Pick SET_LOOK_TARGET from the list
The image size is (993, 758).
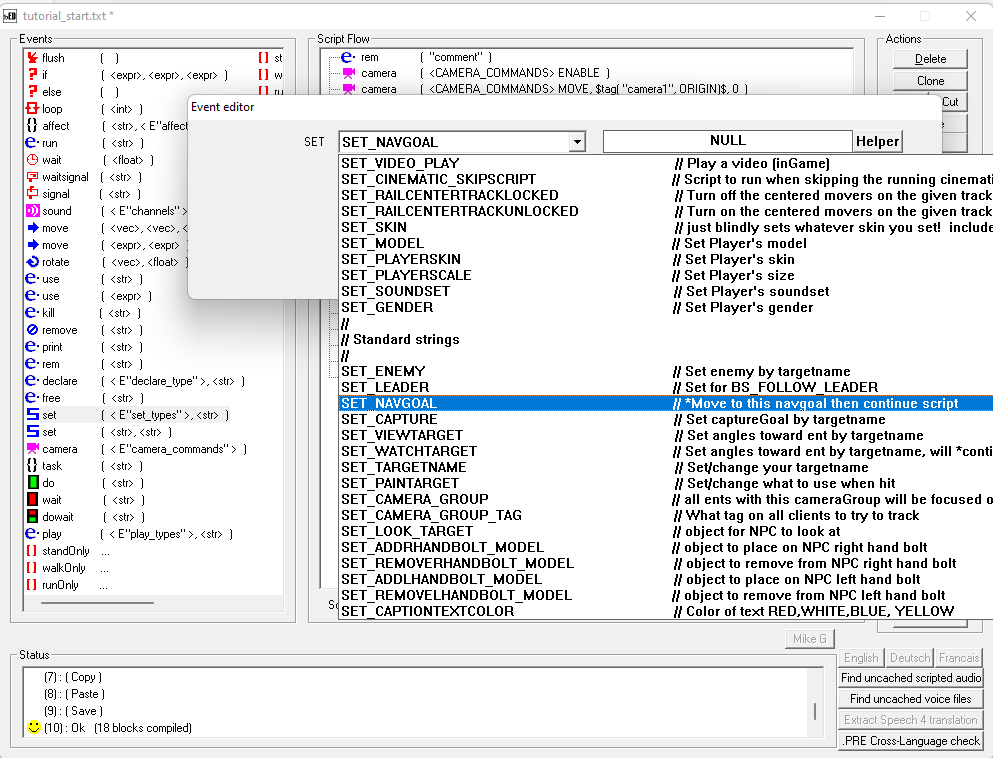[666, 531]
